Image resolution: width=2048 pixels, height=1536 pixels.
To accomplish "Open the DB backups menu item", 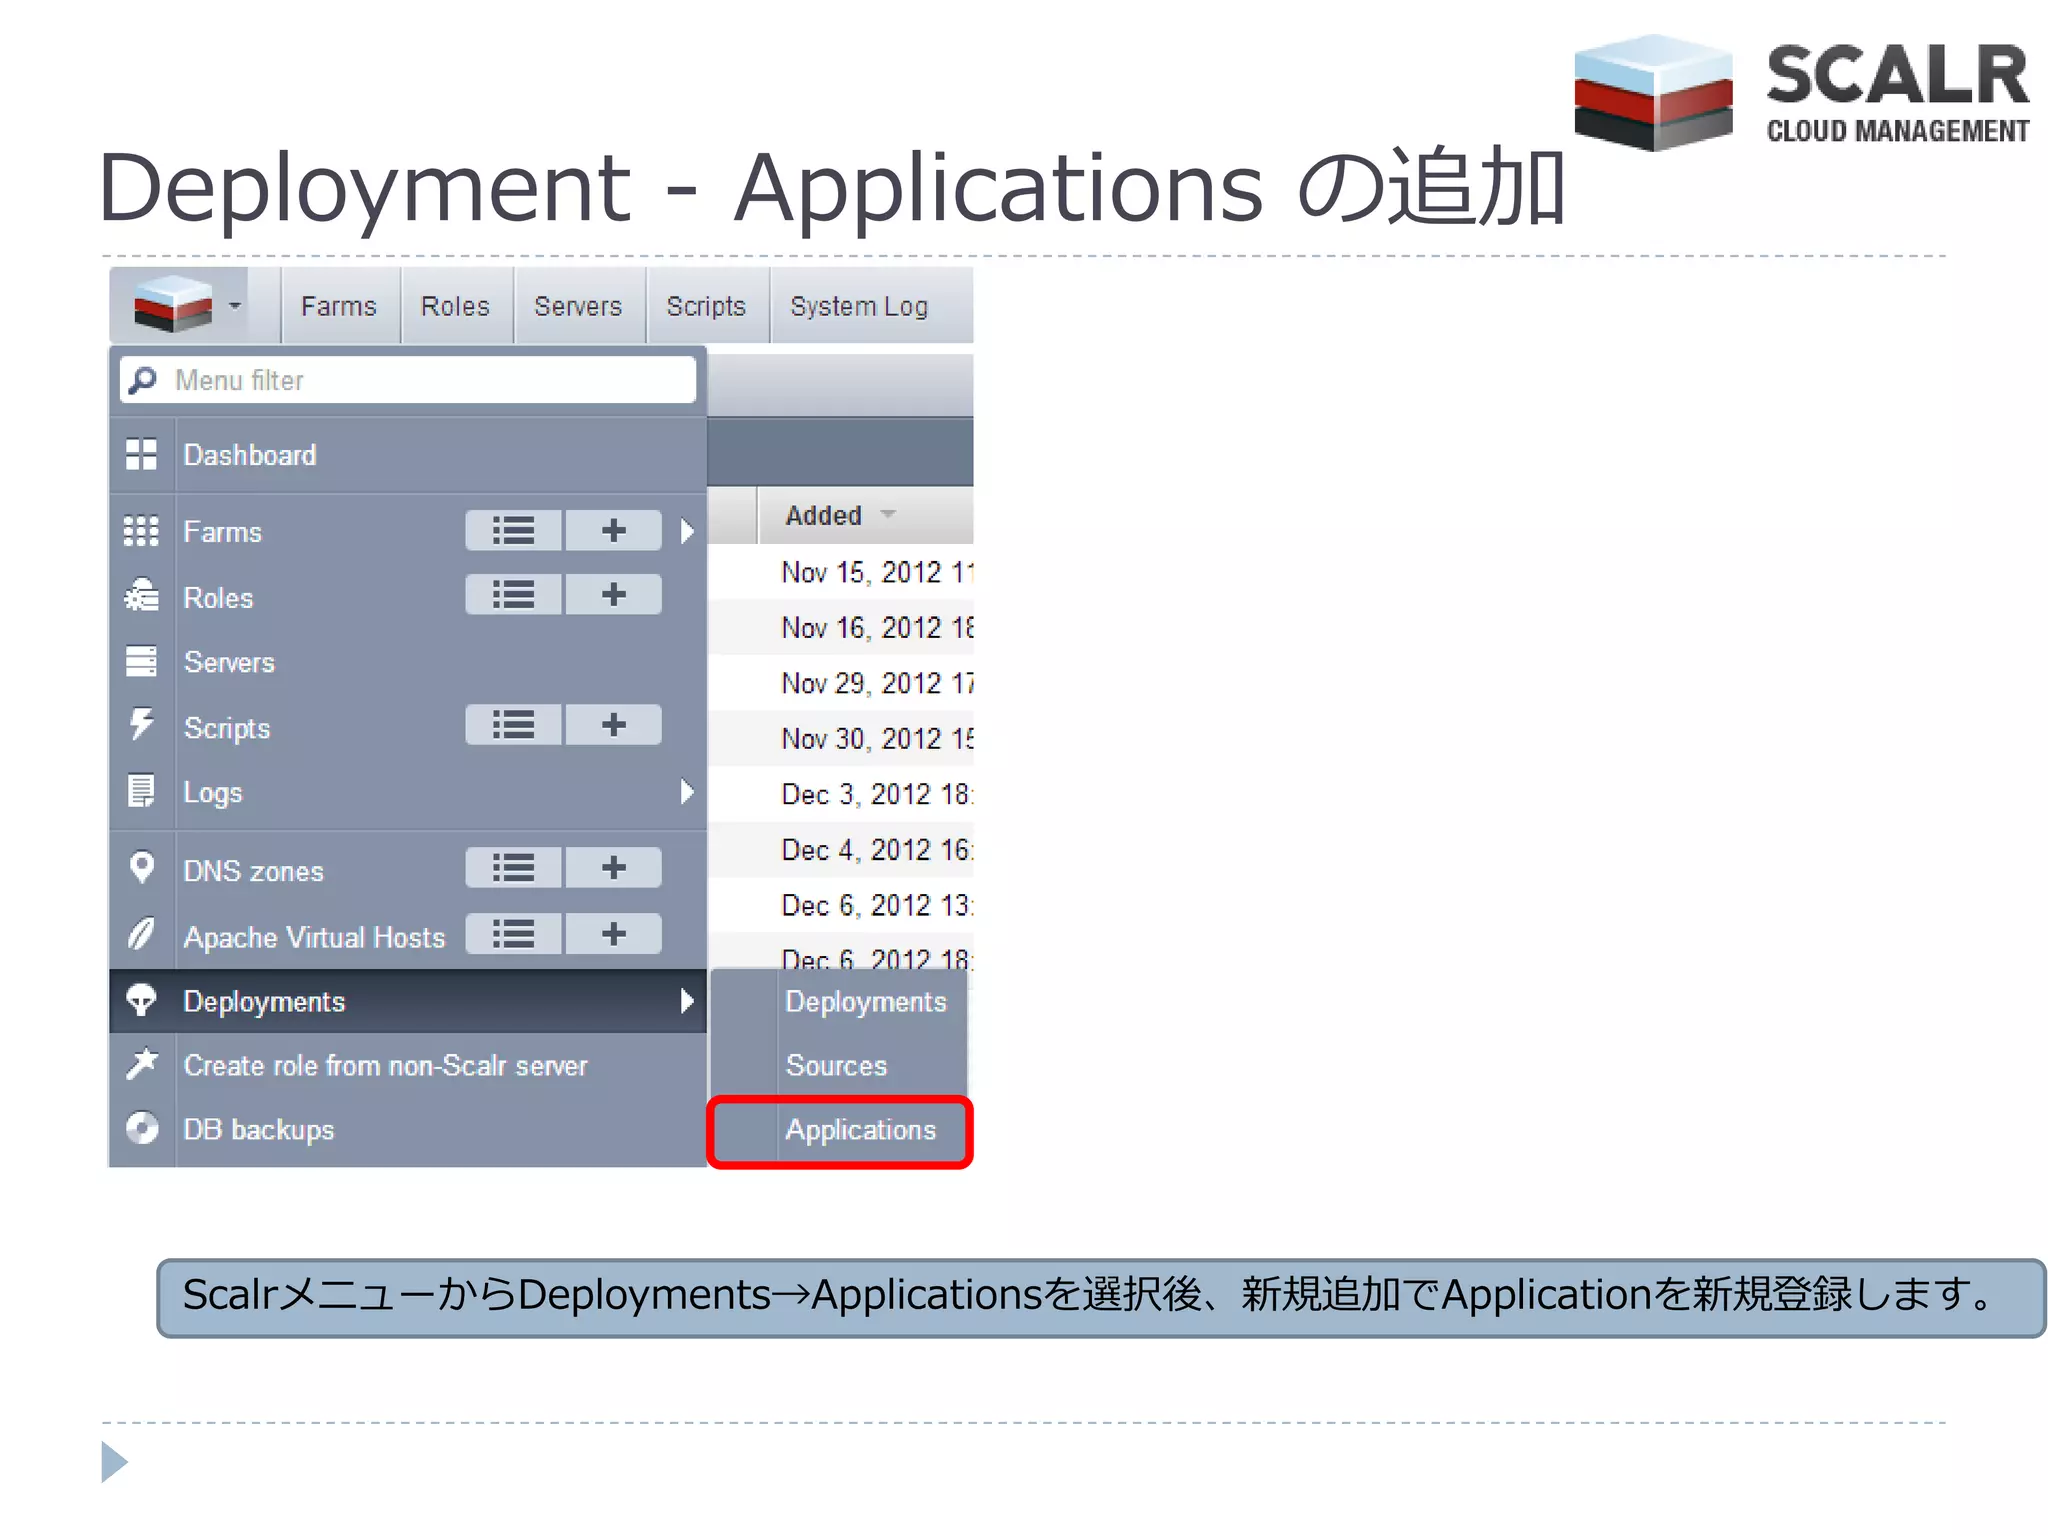I will tap(258, 1130).
